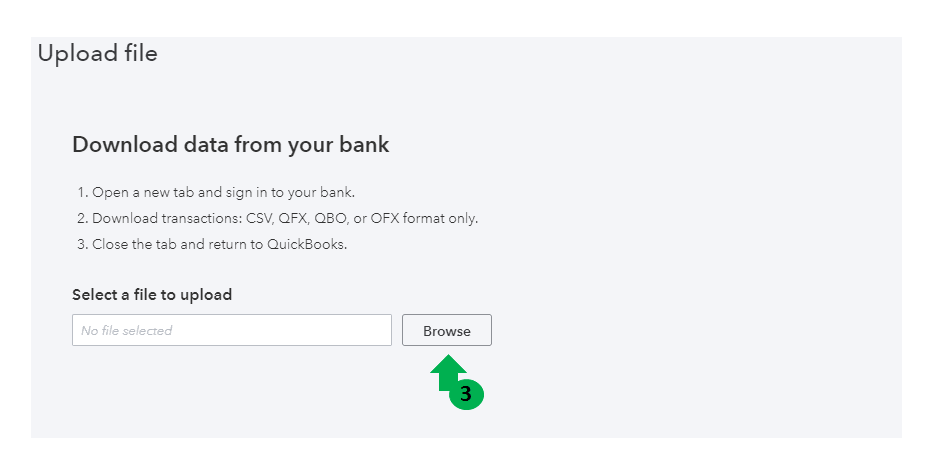Click the 'Upload file' page heading
Viewport: 930px width, 461px height.
click(97, 53)
